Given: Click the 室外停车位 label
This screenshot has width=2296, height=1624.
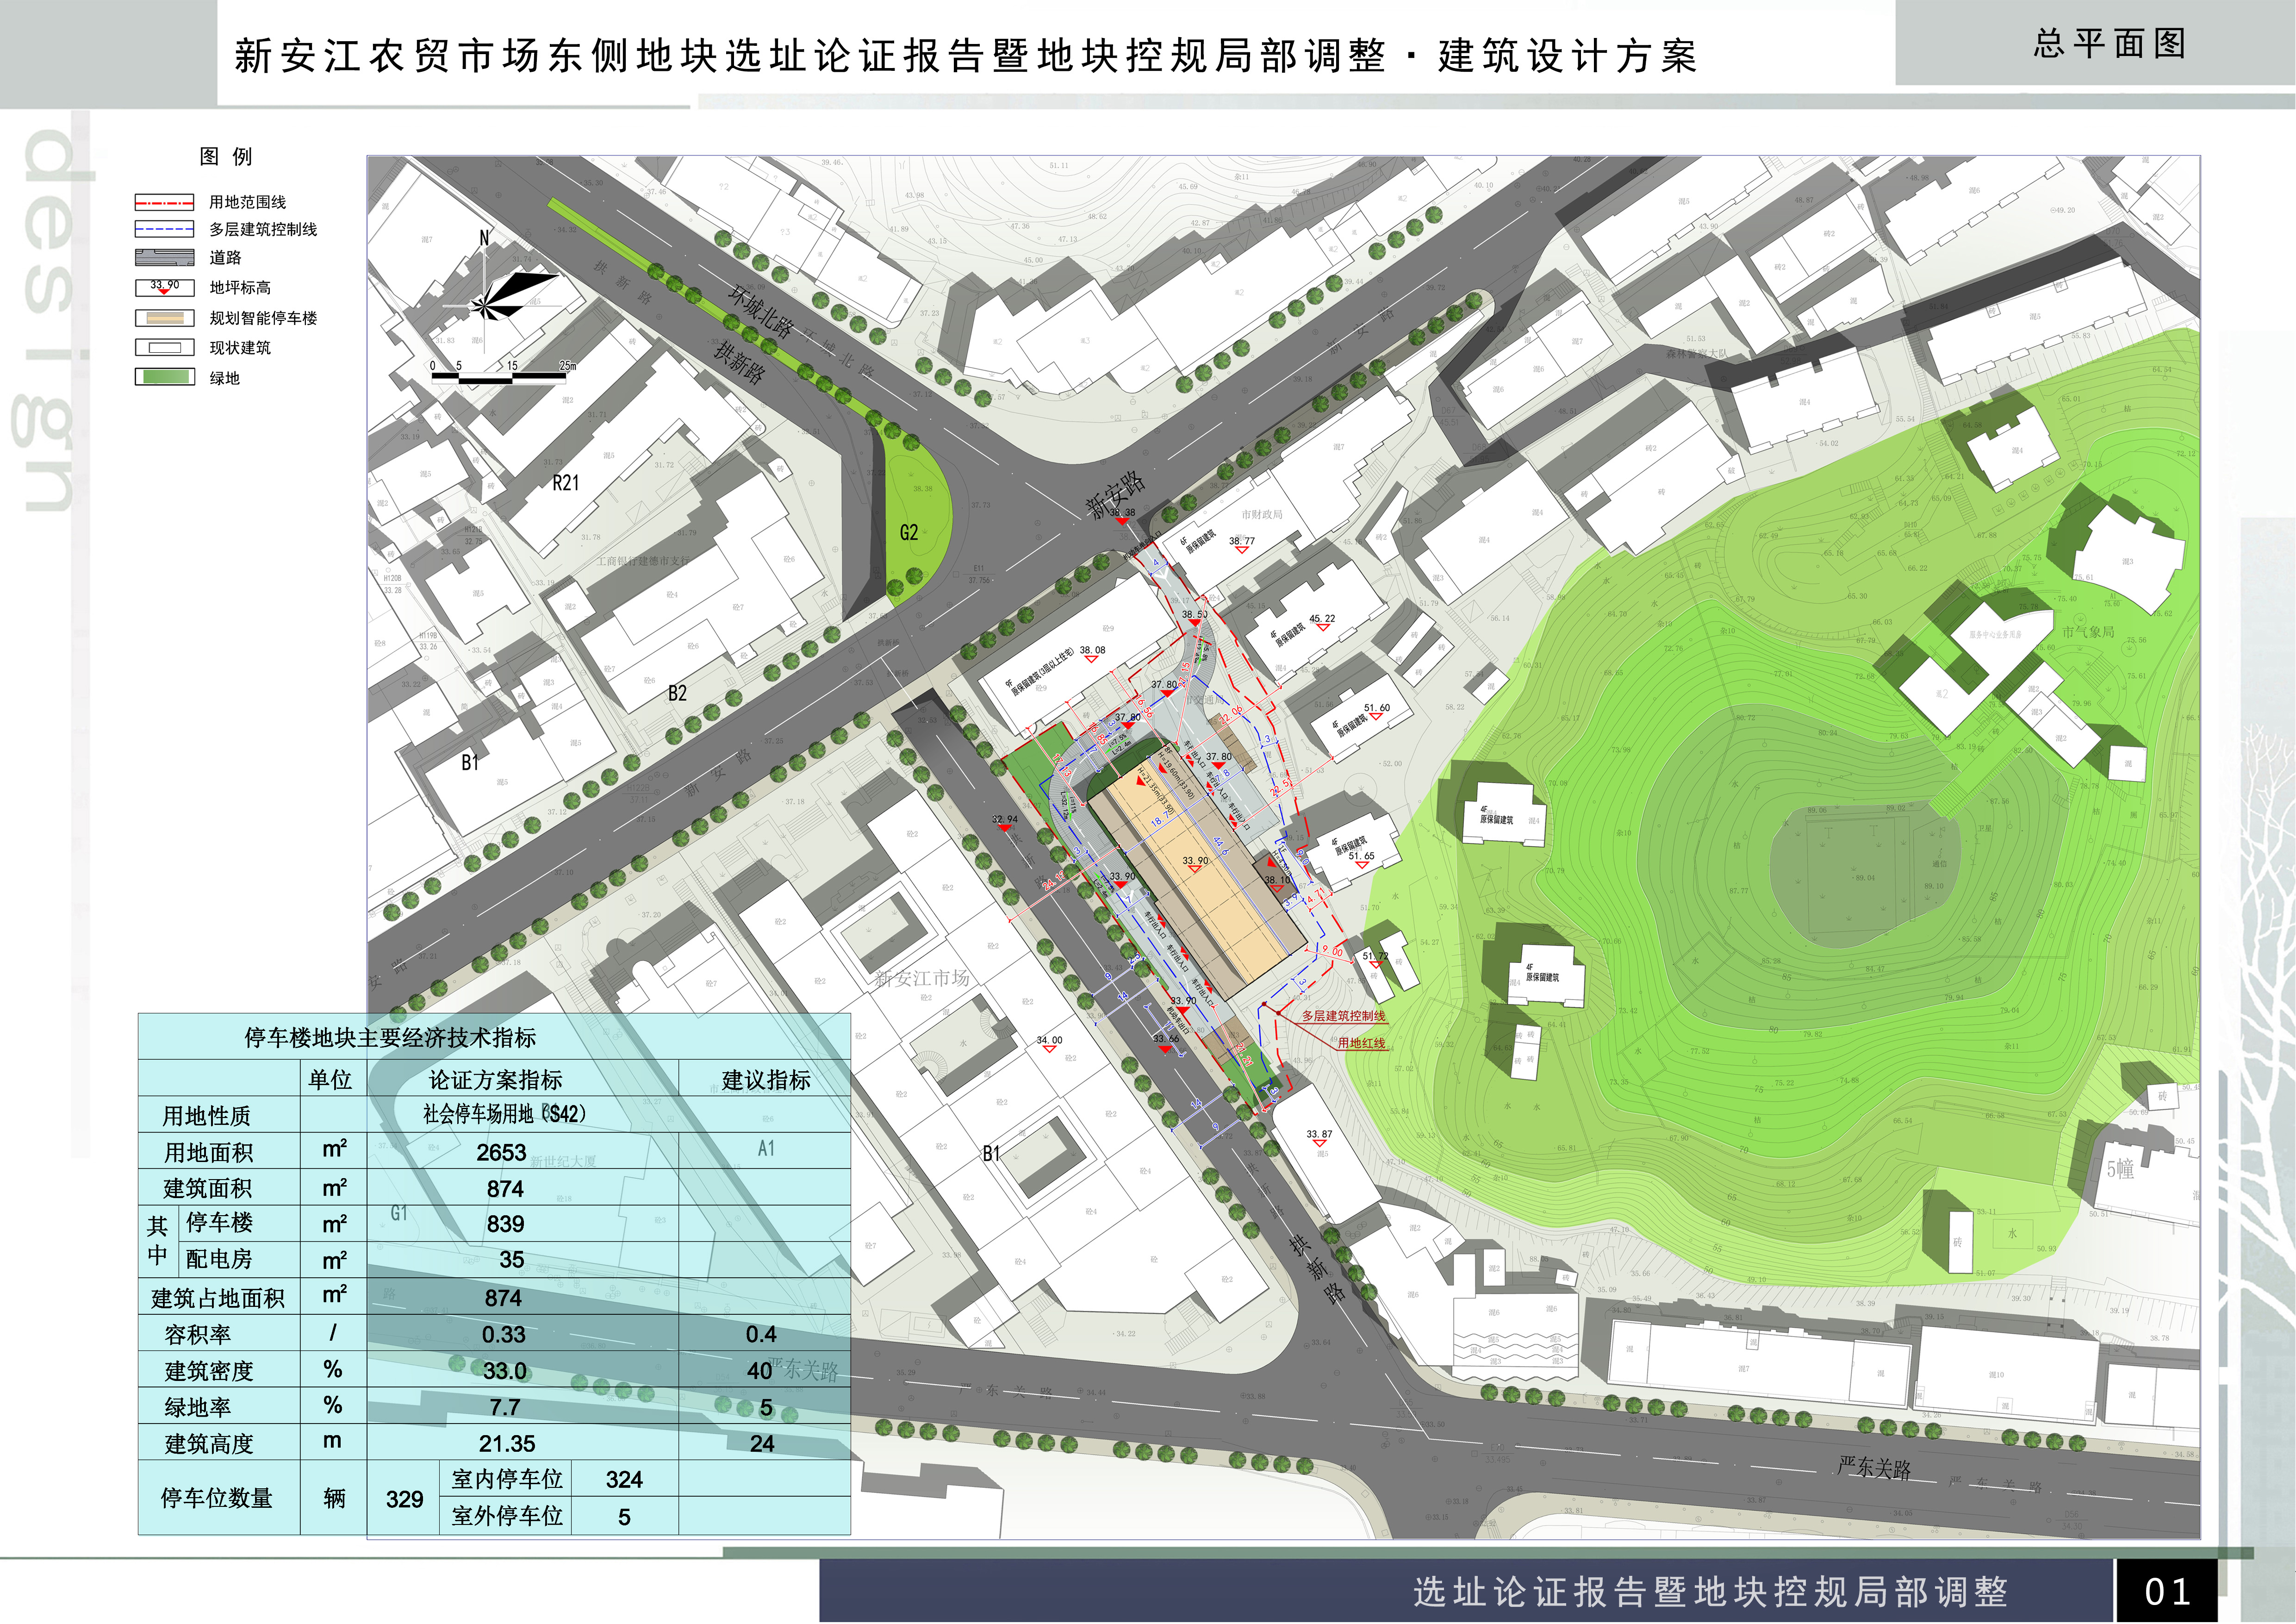Looking at the screenshot, I should coord(507,1516).
